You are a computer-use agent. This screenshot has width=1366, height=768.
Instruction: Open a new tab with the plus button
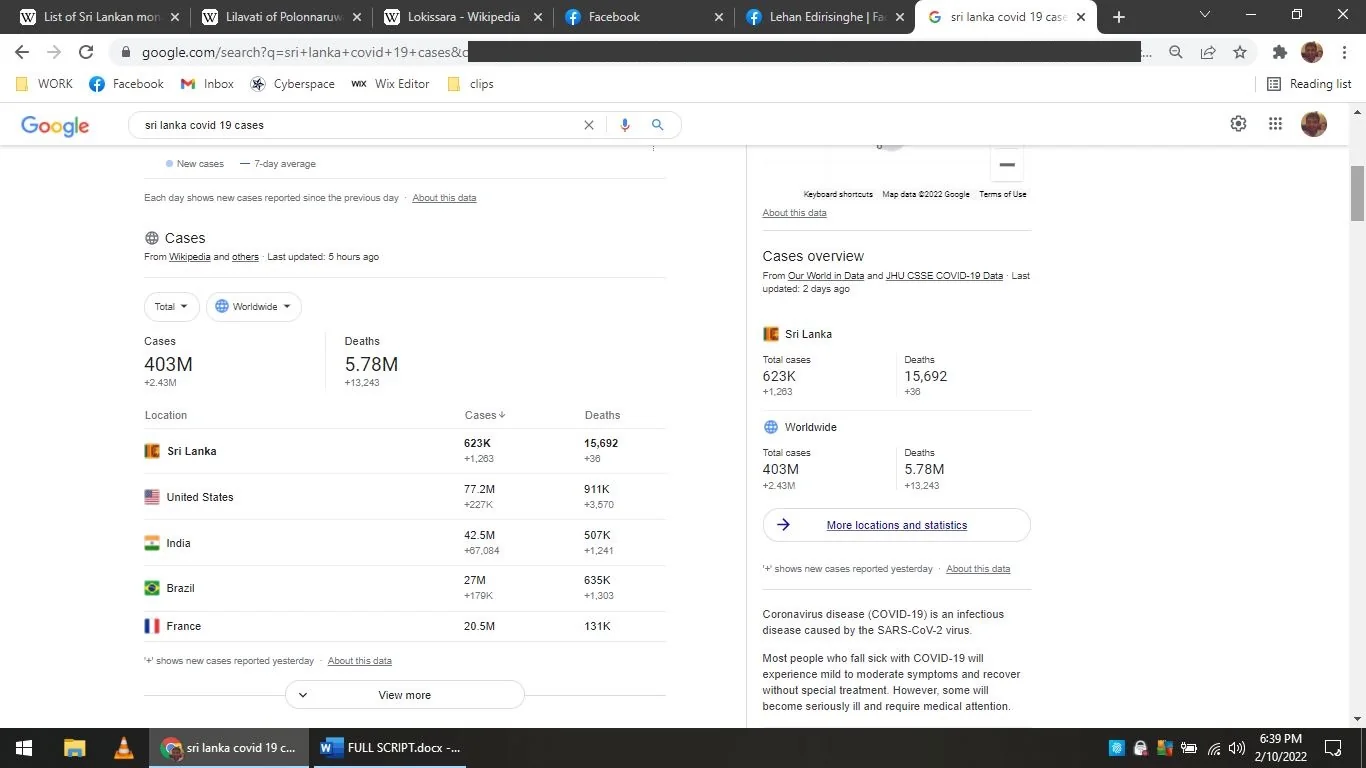(1119, 17)
